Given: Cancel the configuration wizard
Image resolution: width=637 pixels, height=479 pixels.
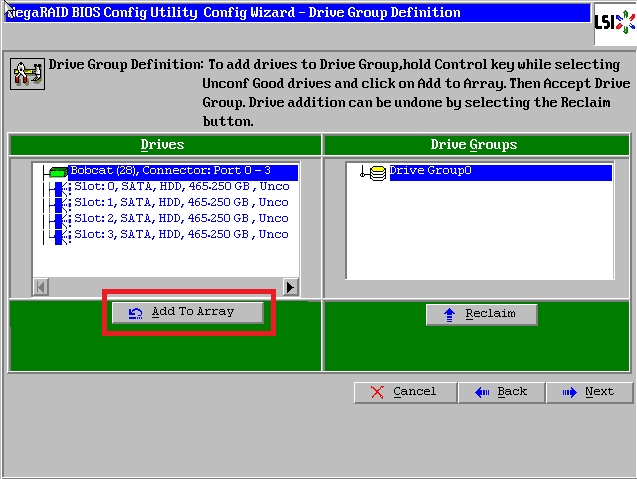Looking at the screenshot, I should click(403, 392).
